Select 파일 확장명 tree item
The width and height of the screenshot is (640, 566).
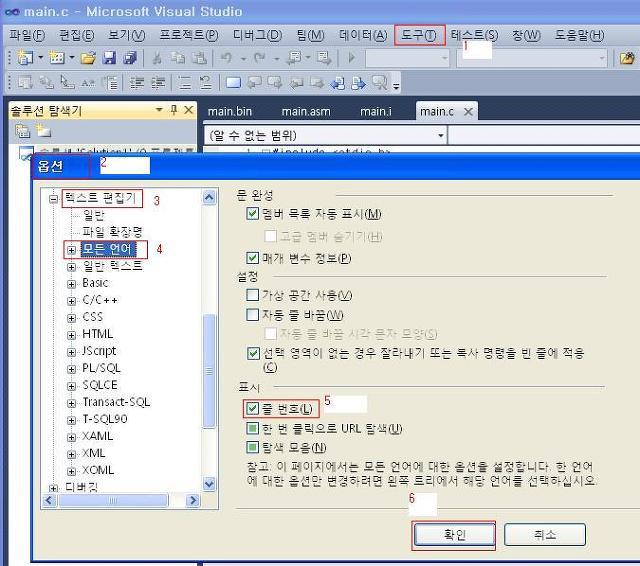pos(112,232)
